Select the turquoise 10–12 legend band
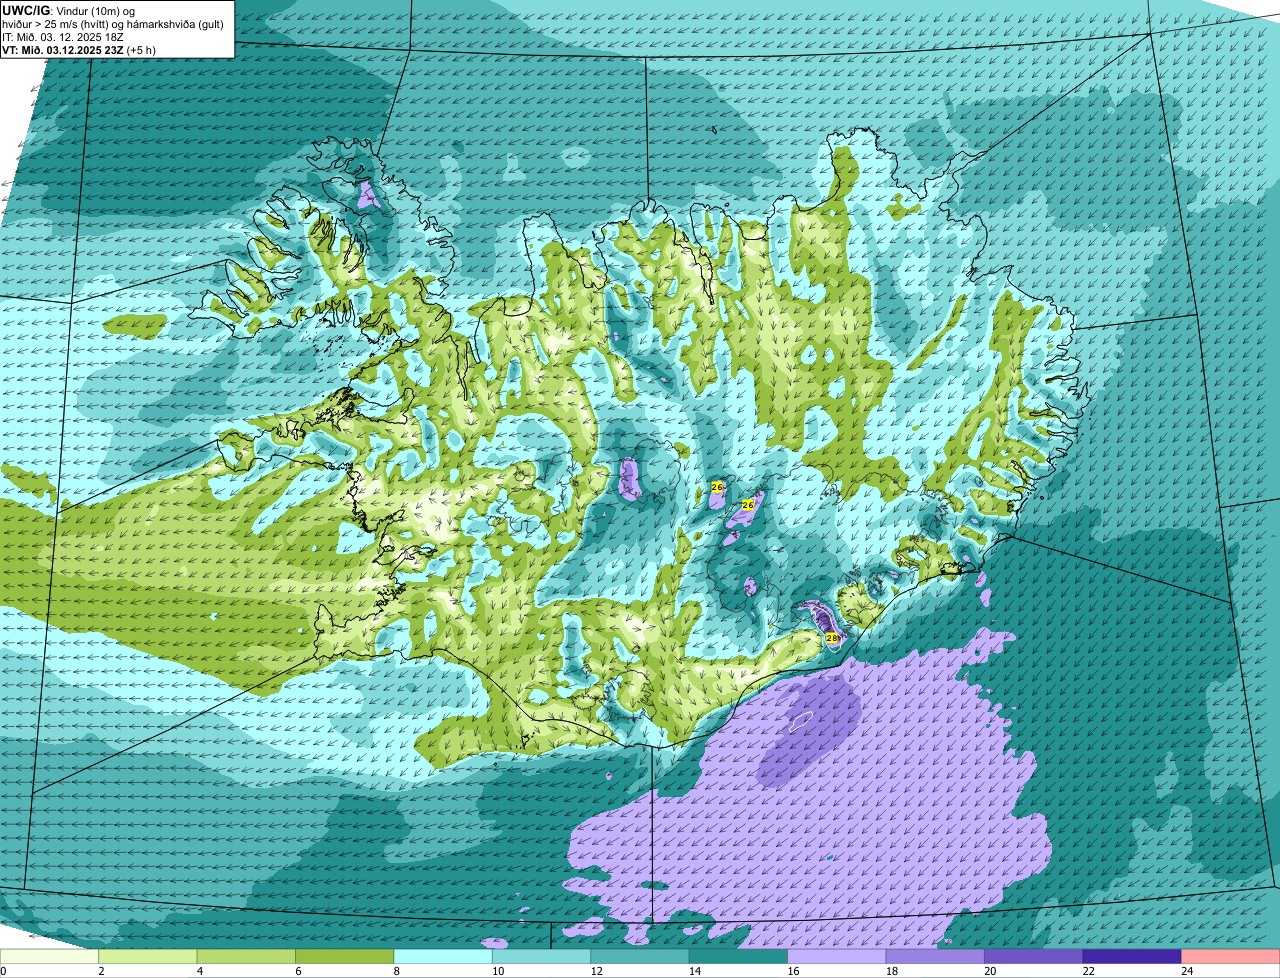This screenshot has width=1280, height=978. (x=542, y=957)
